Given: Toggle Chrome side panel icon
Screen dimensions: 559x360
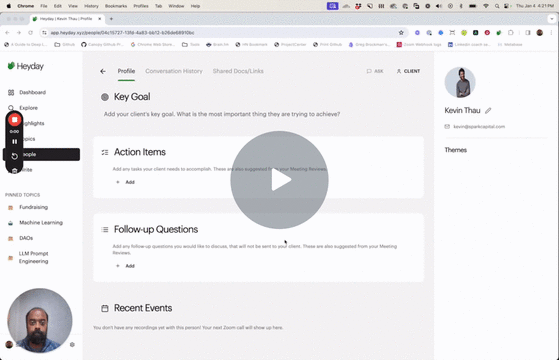Looking at the screenshot, I should click(528, 33).
